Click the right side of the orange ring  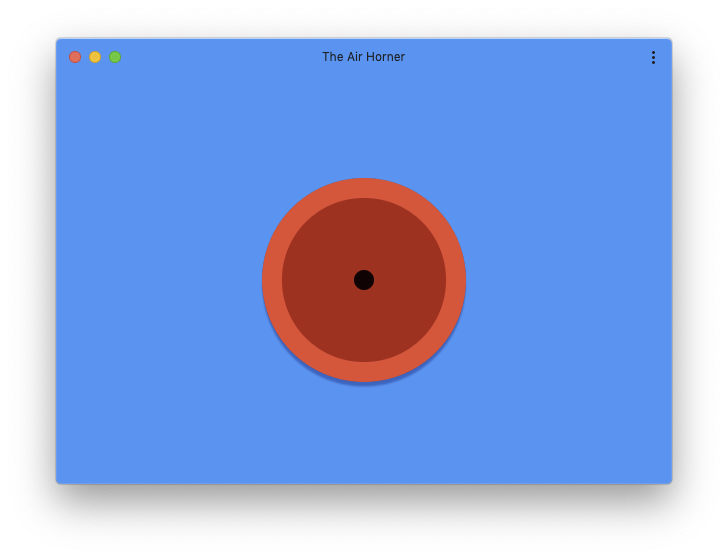(x=456, y=280)
